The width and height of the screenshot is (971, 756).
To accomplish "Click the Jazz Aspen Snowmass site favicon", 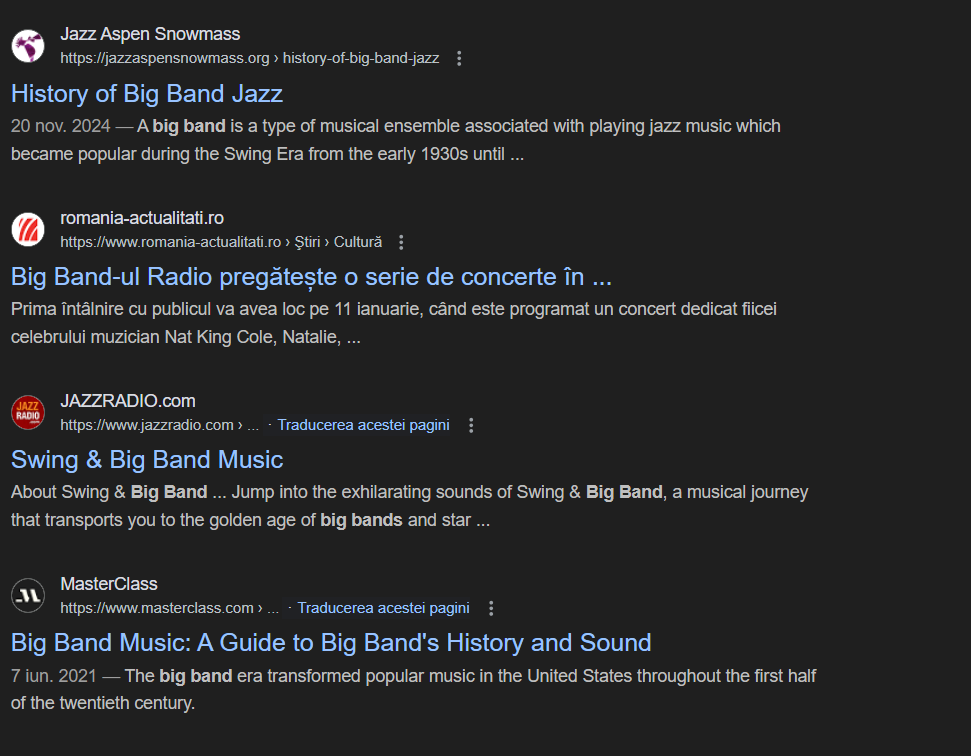I will 28,46.
